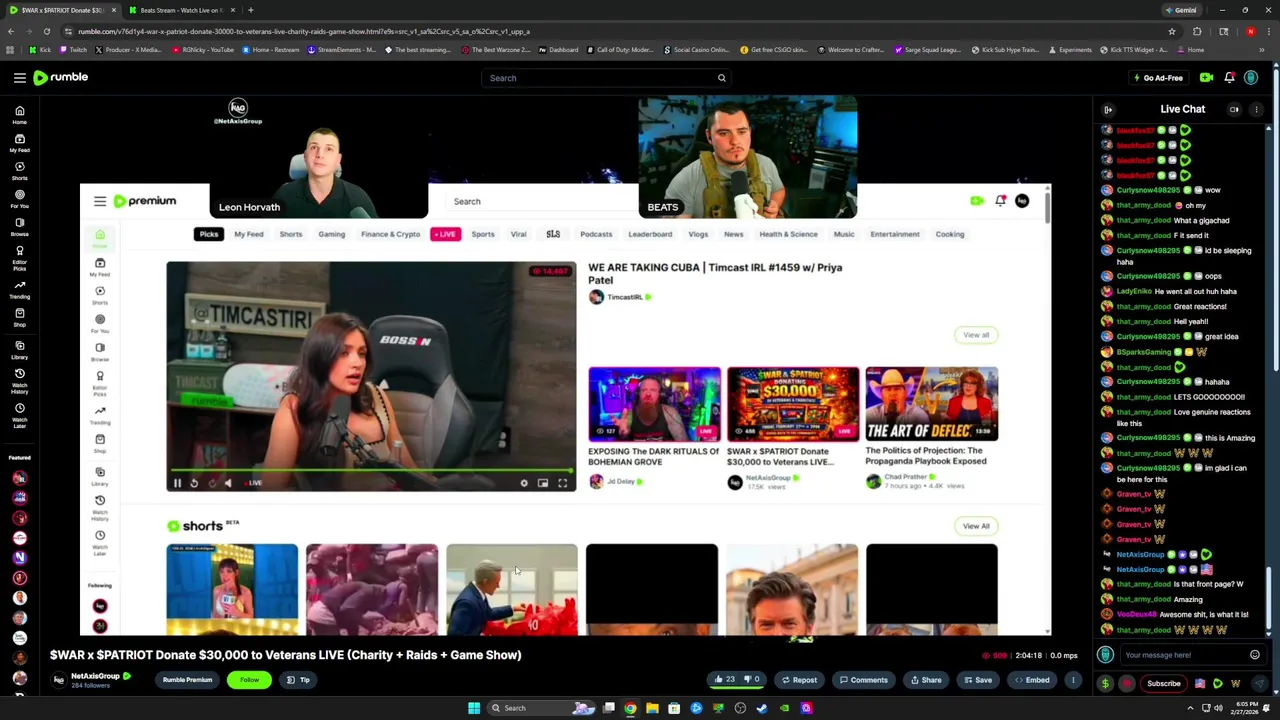Open the emoji picker in chat
Viewport: 1280px width, 720px height.
click(1255, 655)
